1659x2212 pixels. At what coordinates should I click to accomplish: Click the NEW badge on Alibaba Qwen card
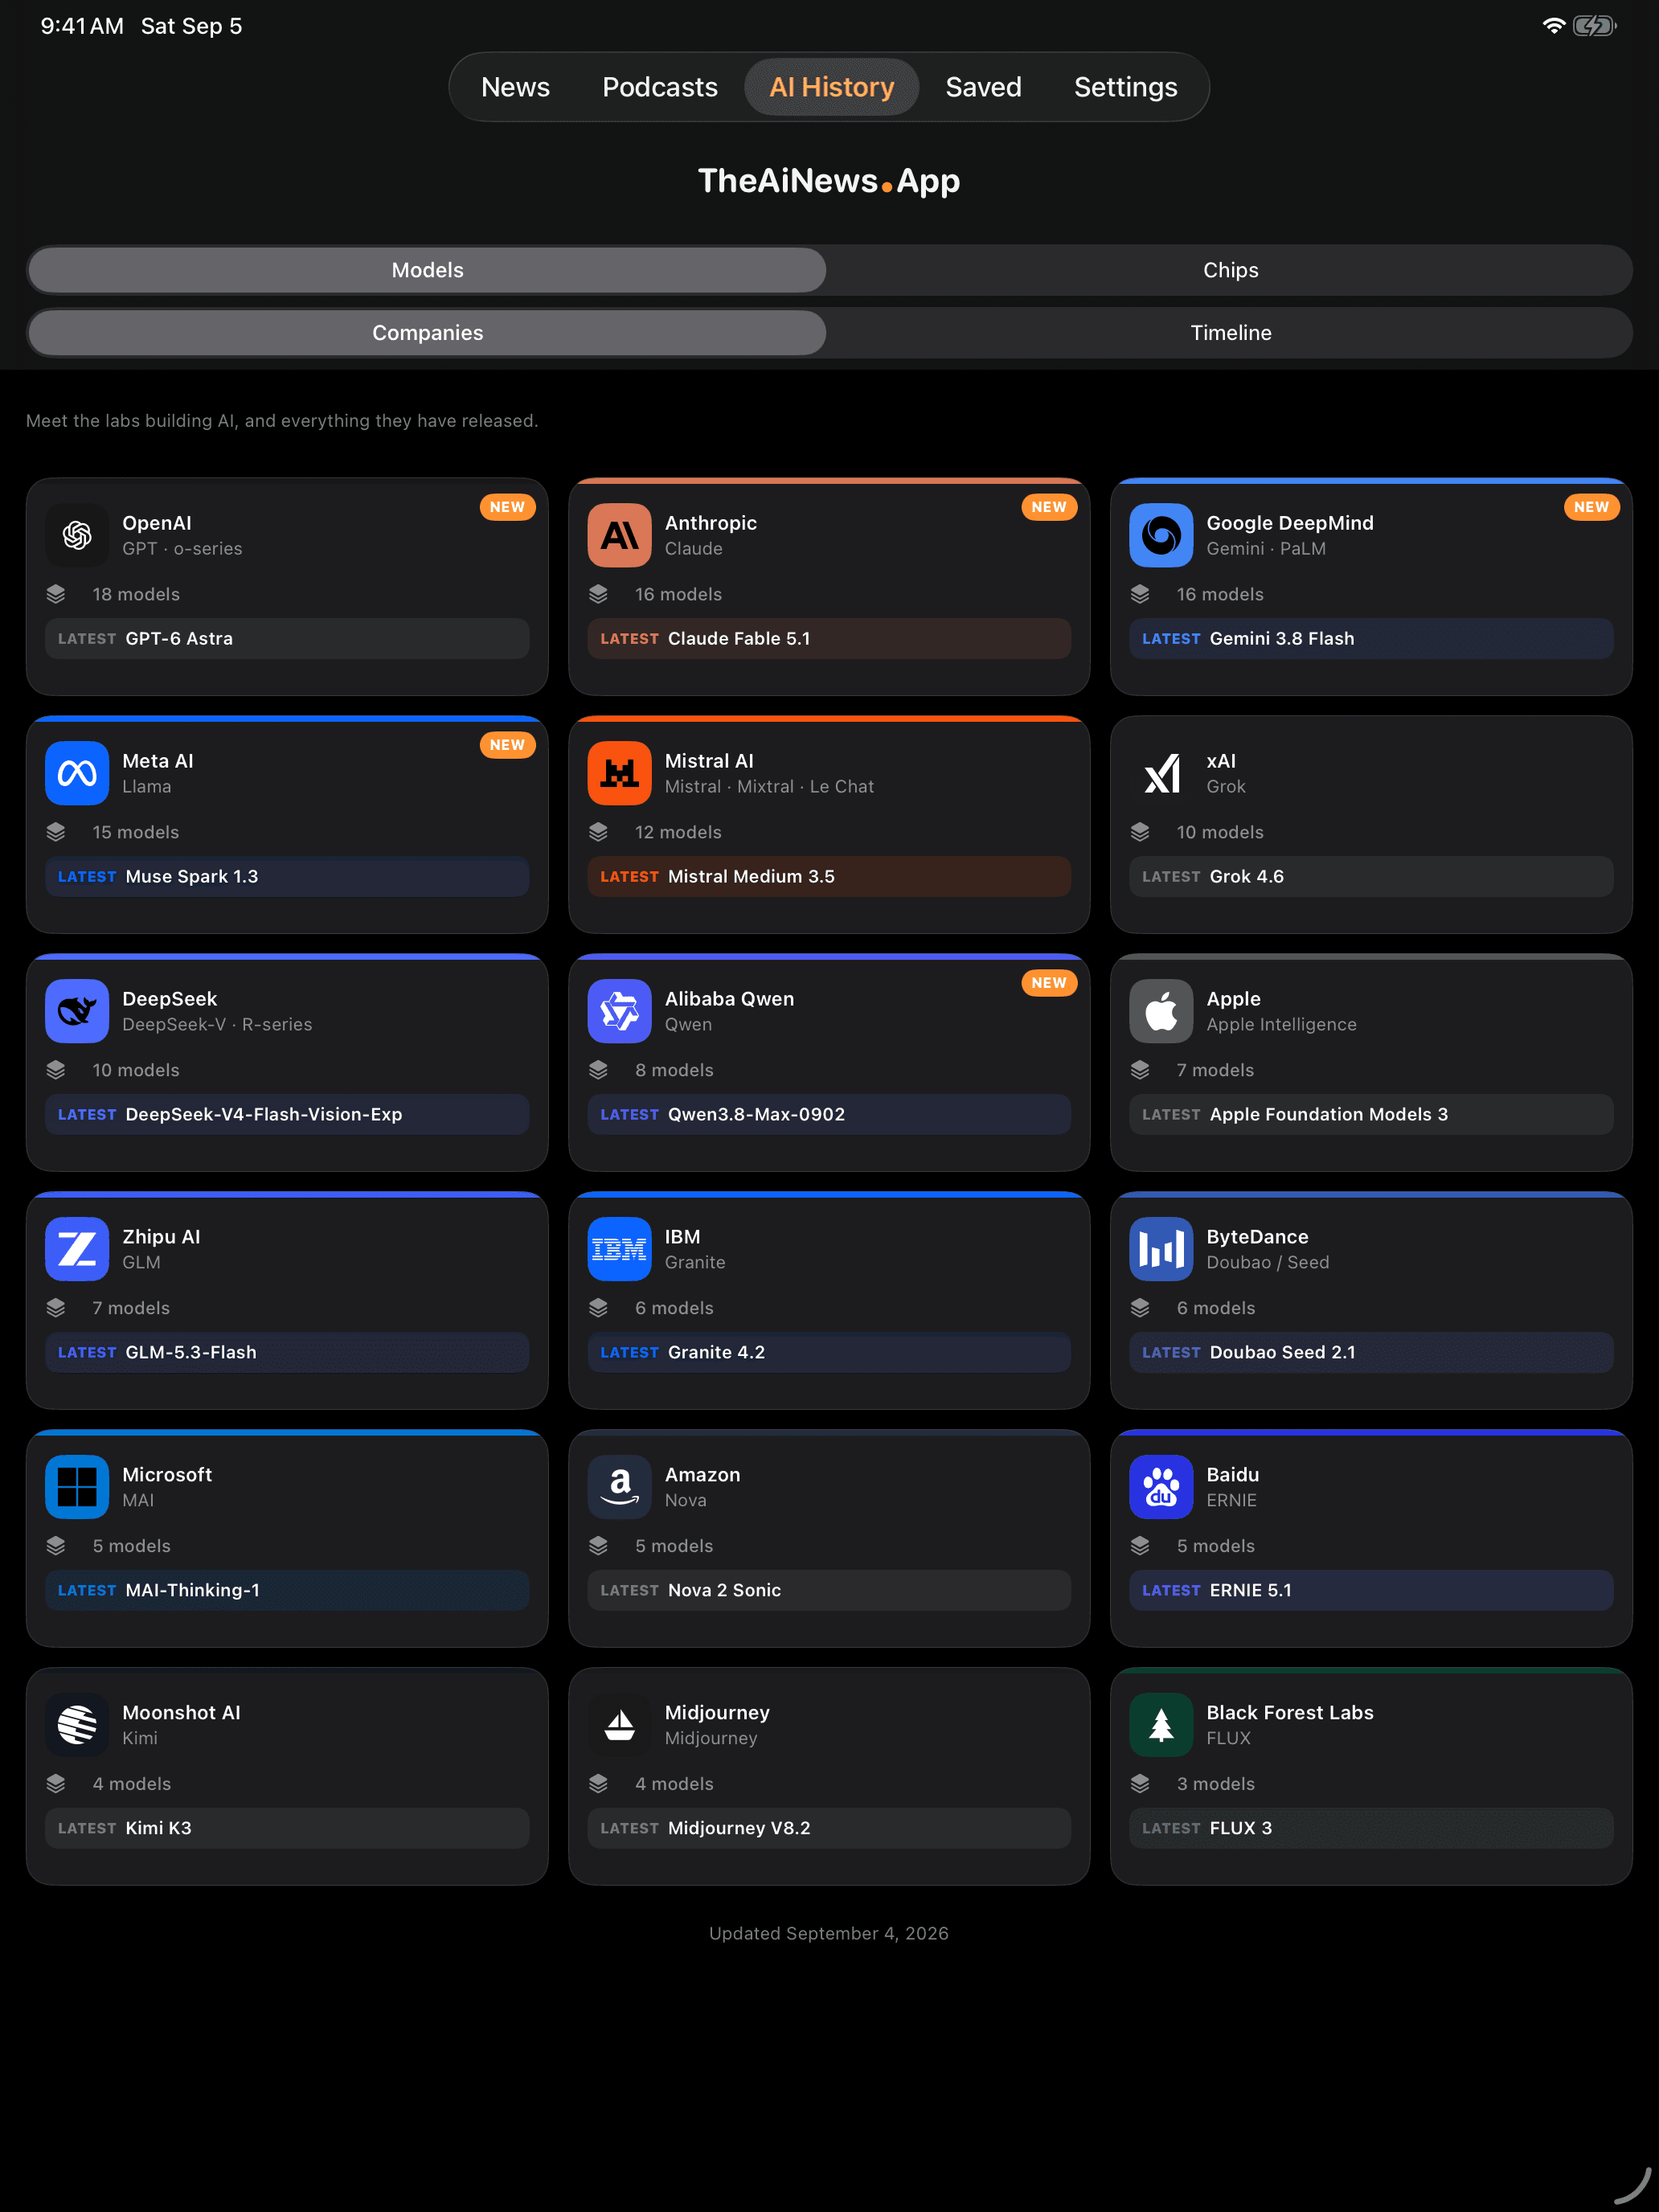pos(1049,983)
